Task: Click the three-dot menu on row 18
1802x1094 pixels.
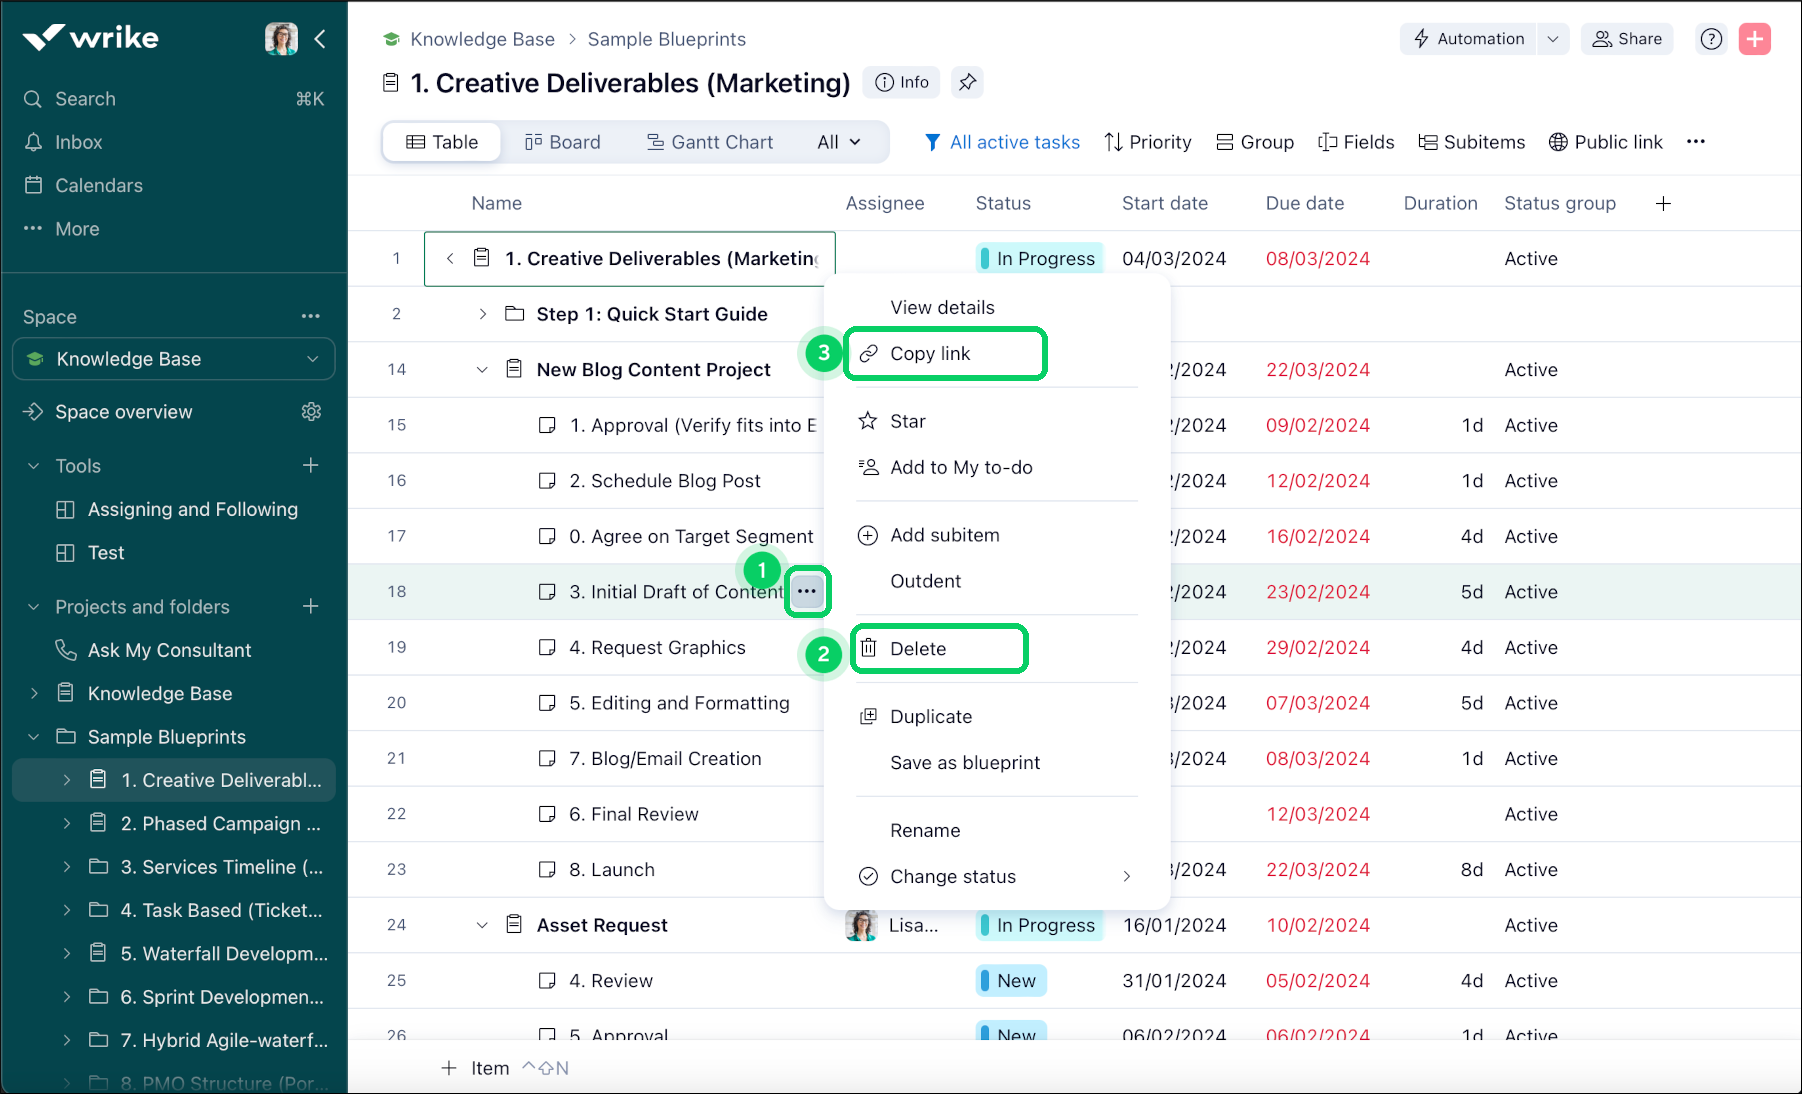Action: (x=807, y=592)
